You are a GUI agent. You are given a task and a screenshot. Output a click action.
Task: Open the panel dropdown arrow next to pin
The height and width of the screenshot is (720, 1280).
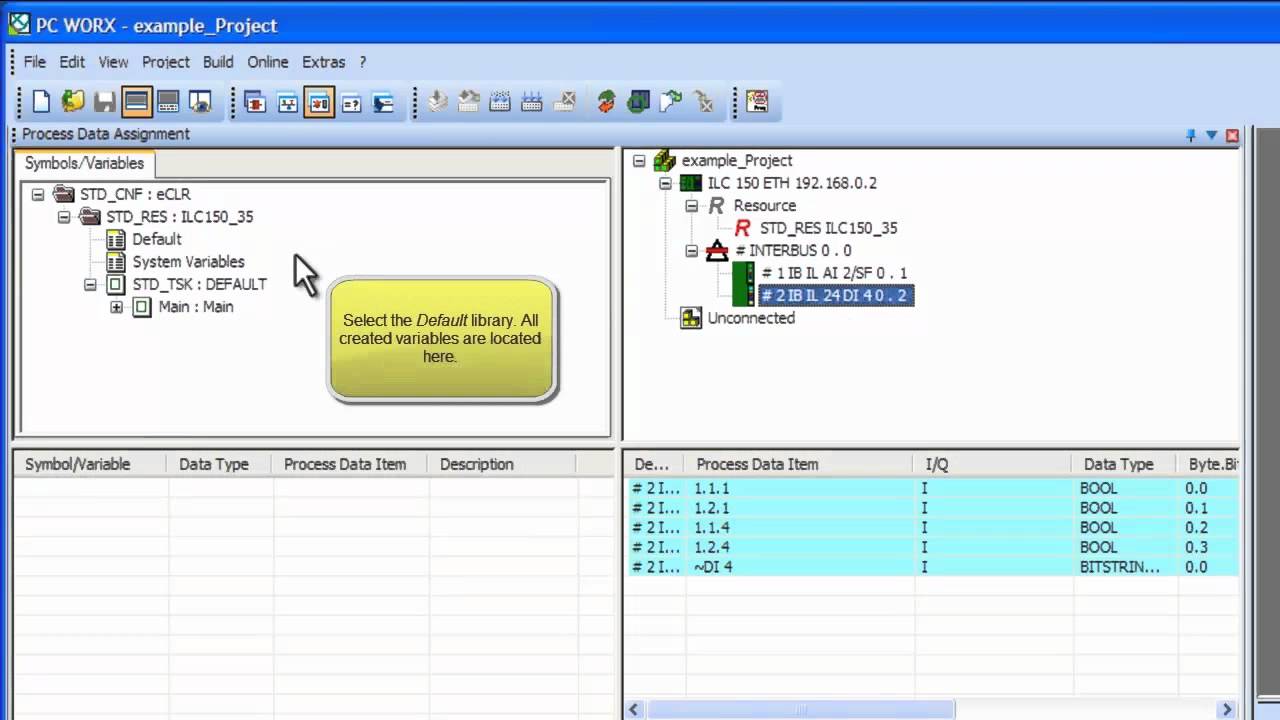[1211, 135]
